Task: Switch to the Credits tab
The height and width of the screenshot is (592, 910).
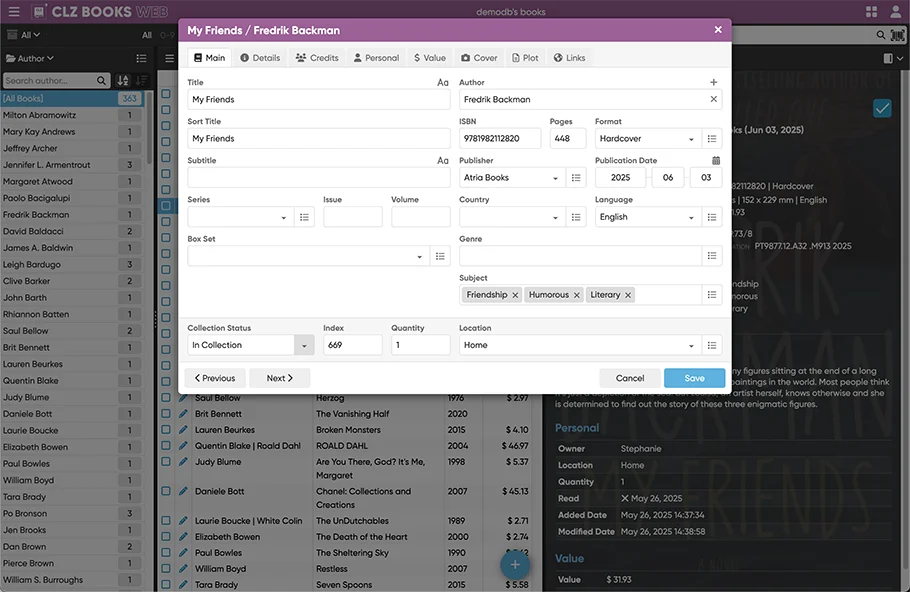Action: [317, 58]
